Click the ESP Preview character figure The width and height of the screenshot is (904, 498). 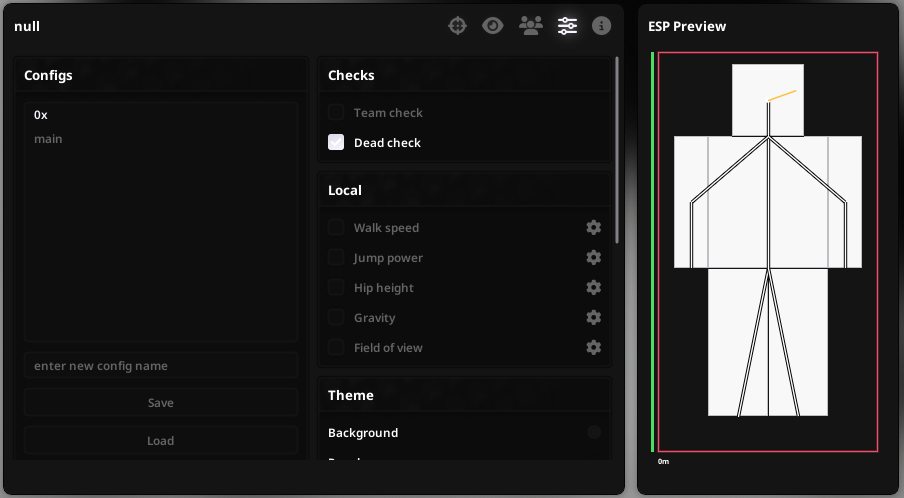pyautogui.click(x=768, y=240)
